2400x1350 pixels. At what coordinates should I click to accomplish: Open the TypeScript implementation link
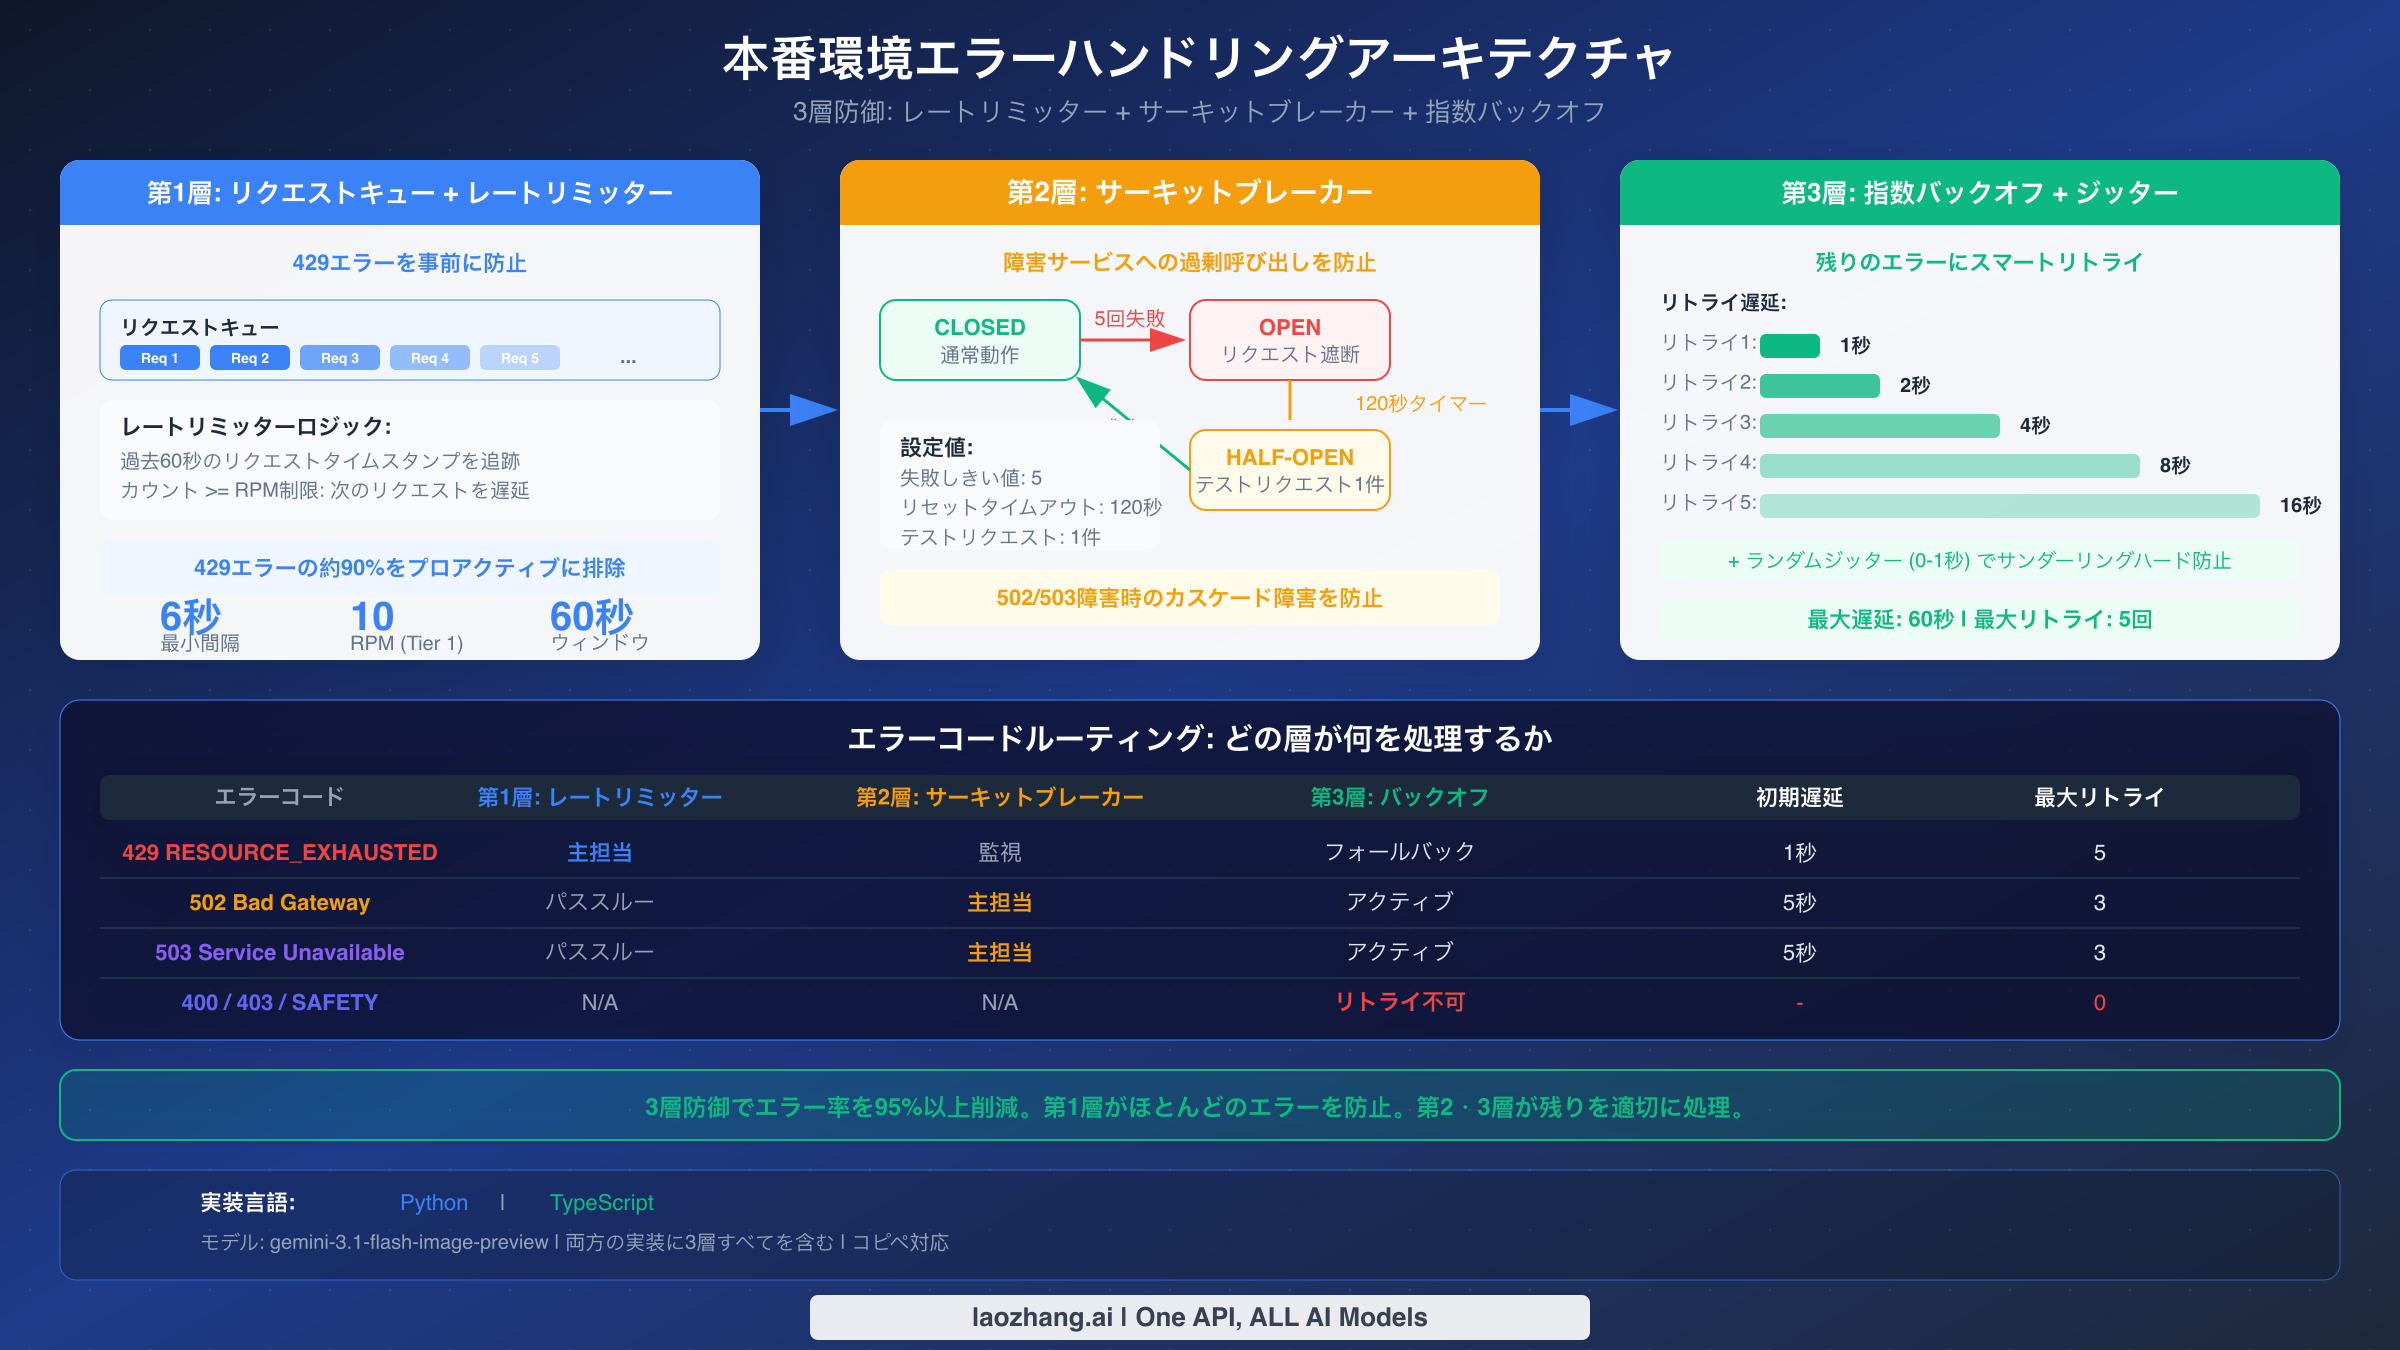pos(602,1202)
